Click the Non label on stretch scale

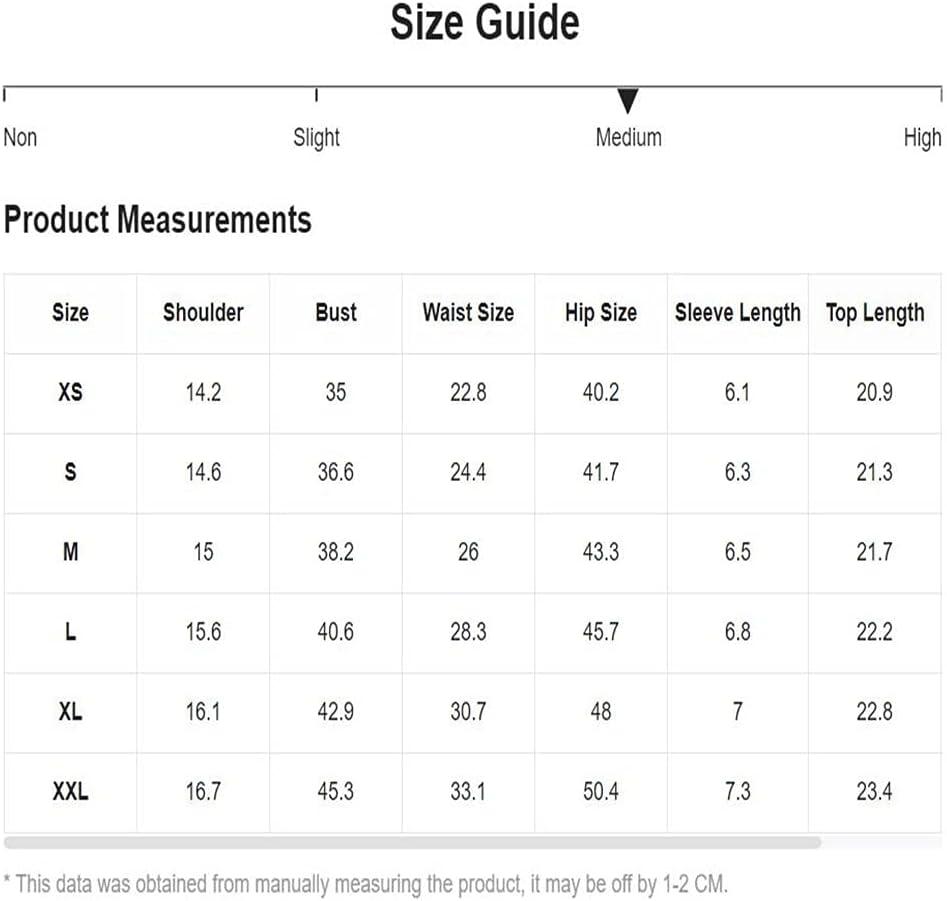coord(21,138)
